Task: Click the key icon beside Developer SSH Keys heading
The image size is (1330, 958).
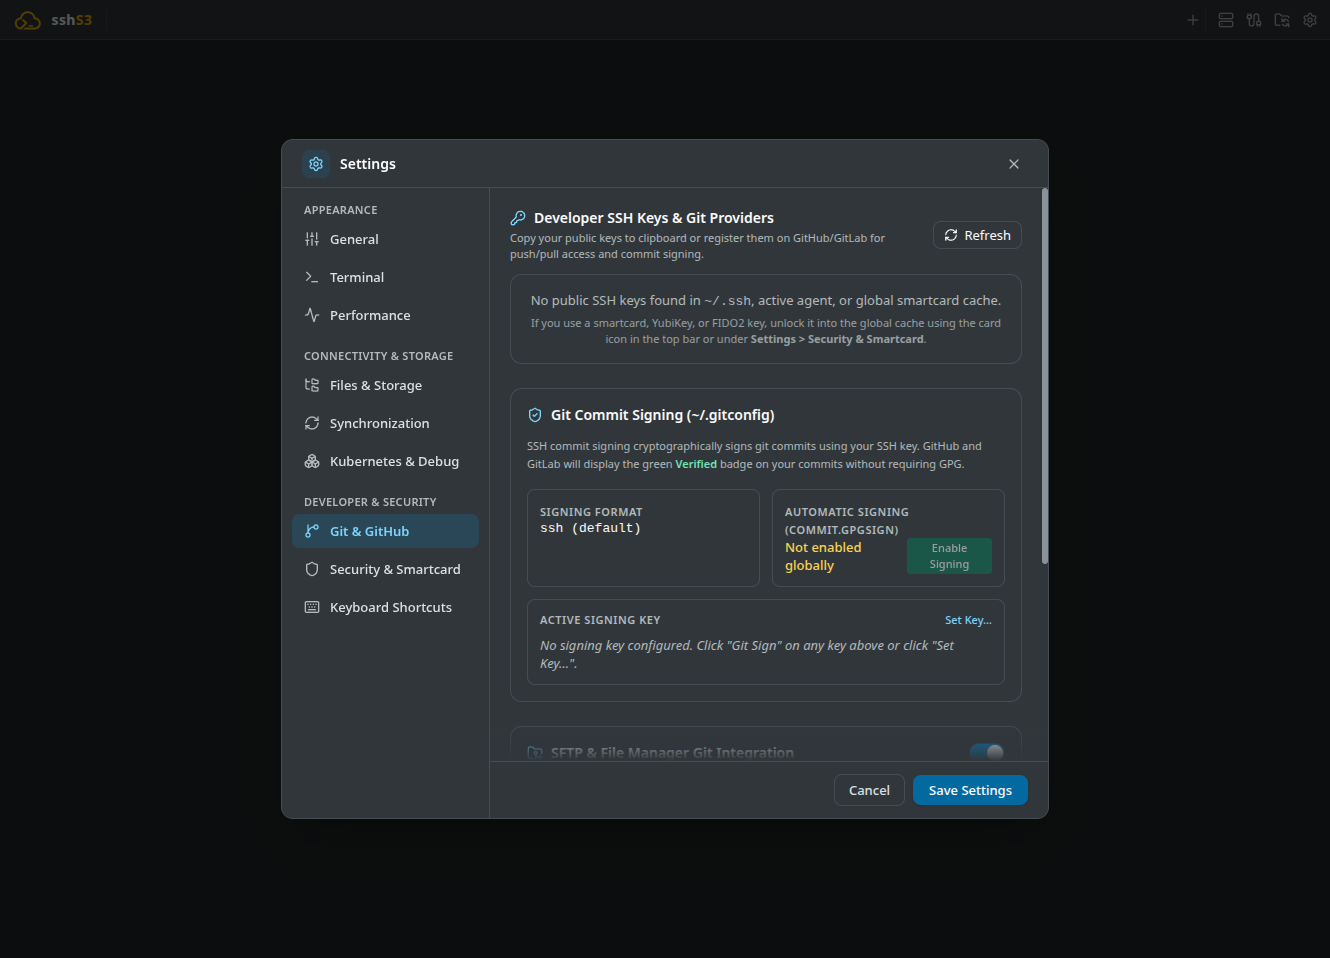Action: (x=518, y=218)
